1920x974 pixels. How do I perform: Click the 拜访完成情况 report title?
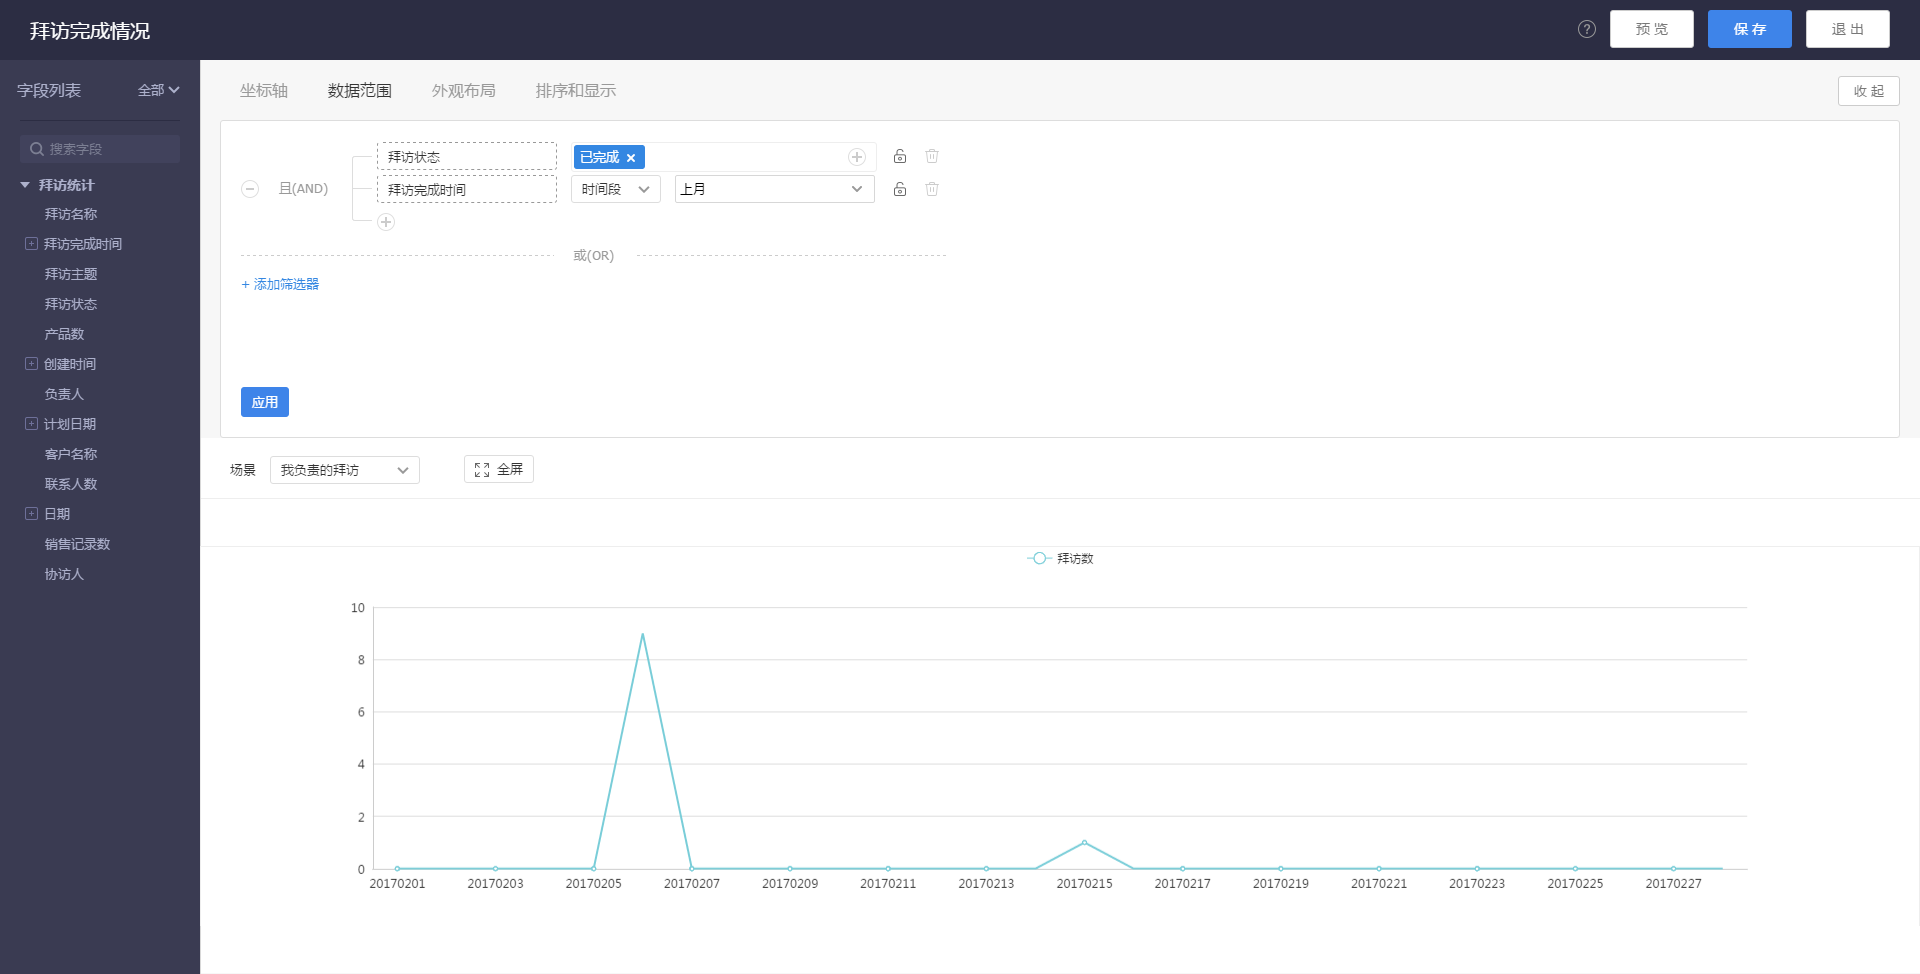90,31
